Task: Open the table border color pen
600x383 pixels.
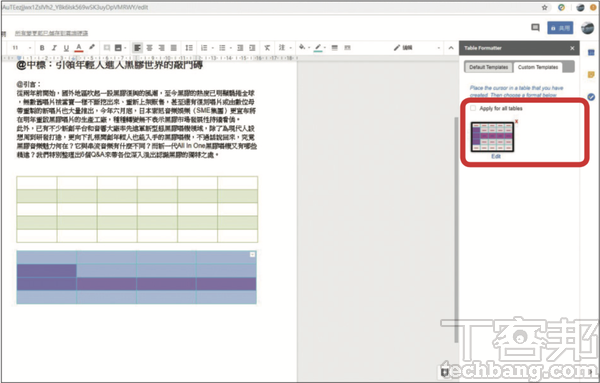Action: point(318,48)
